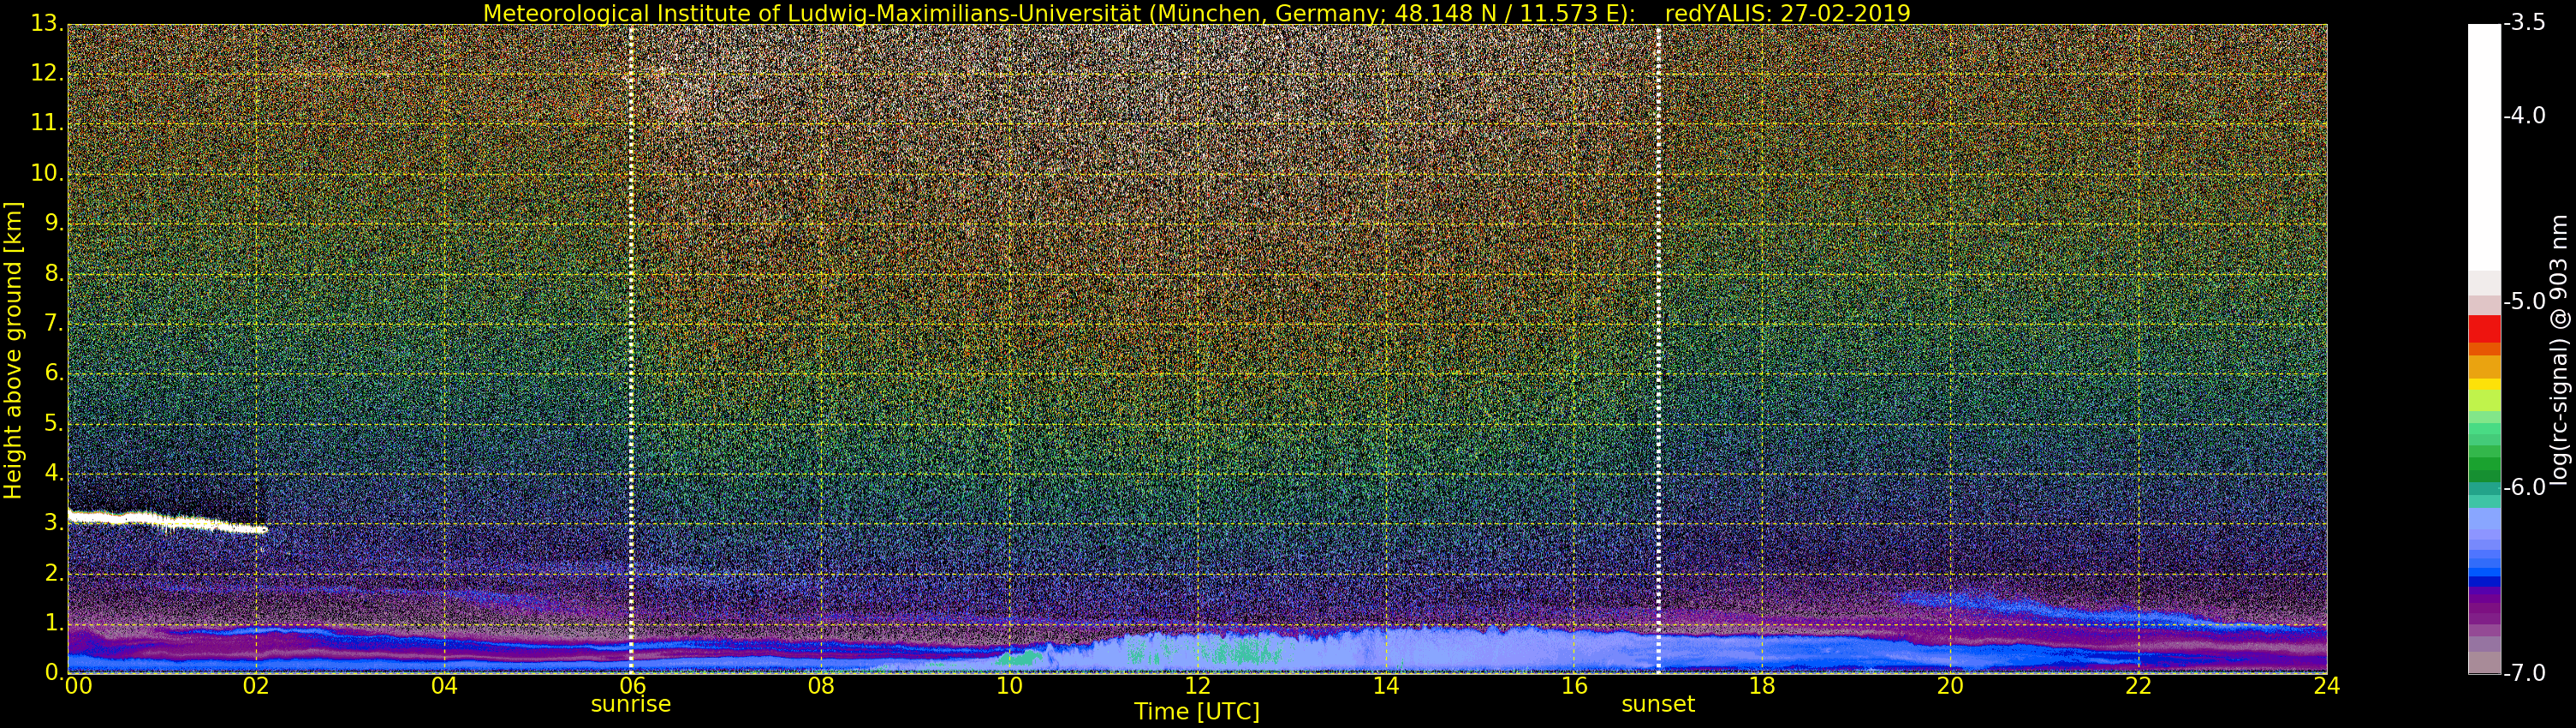Viewport: 2576px width, 728px height.
Task: Select the 'redYALIS: 27-02-2019' text in the title
Action: 1787,13
